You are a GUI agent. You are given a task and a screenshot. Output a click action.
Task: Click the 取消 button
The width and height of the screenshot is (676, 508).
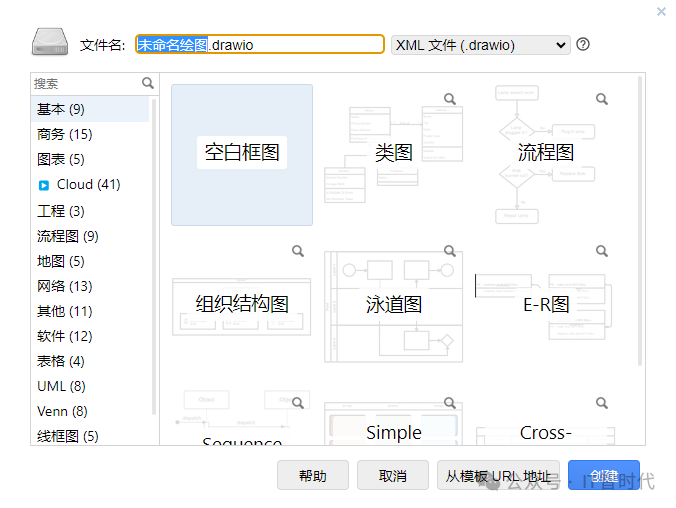point(393,475)
